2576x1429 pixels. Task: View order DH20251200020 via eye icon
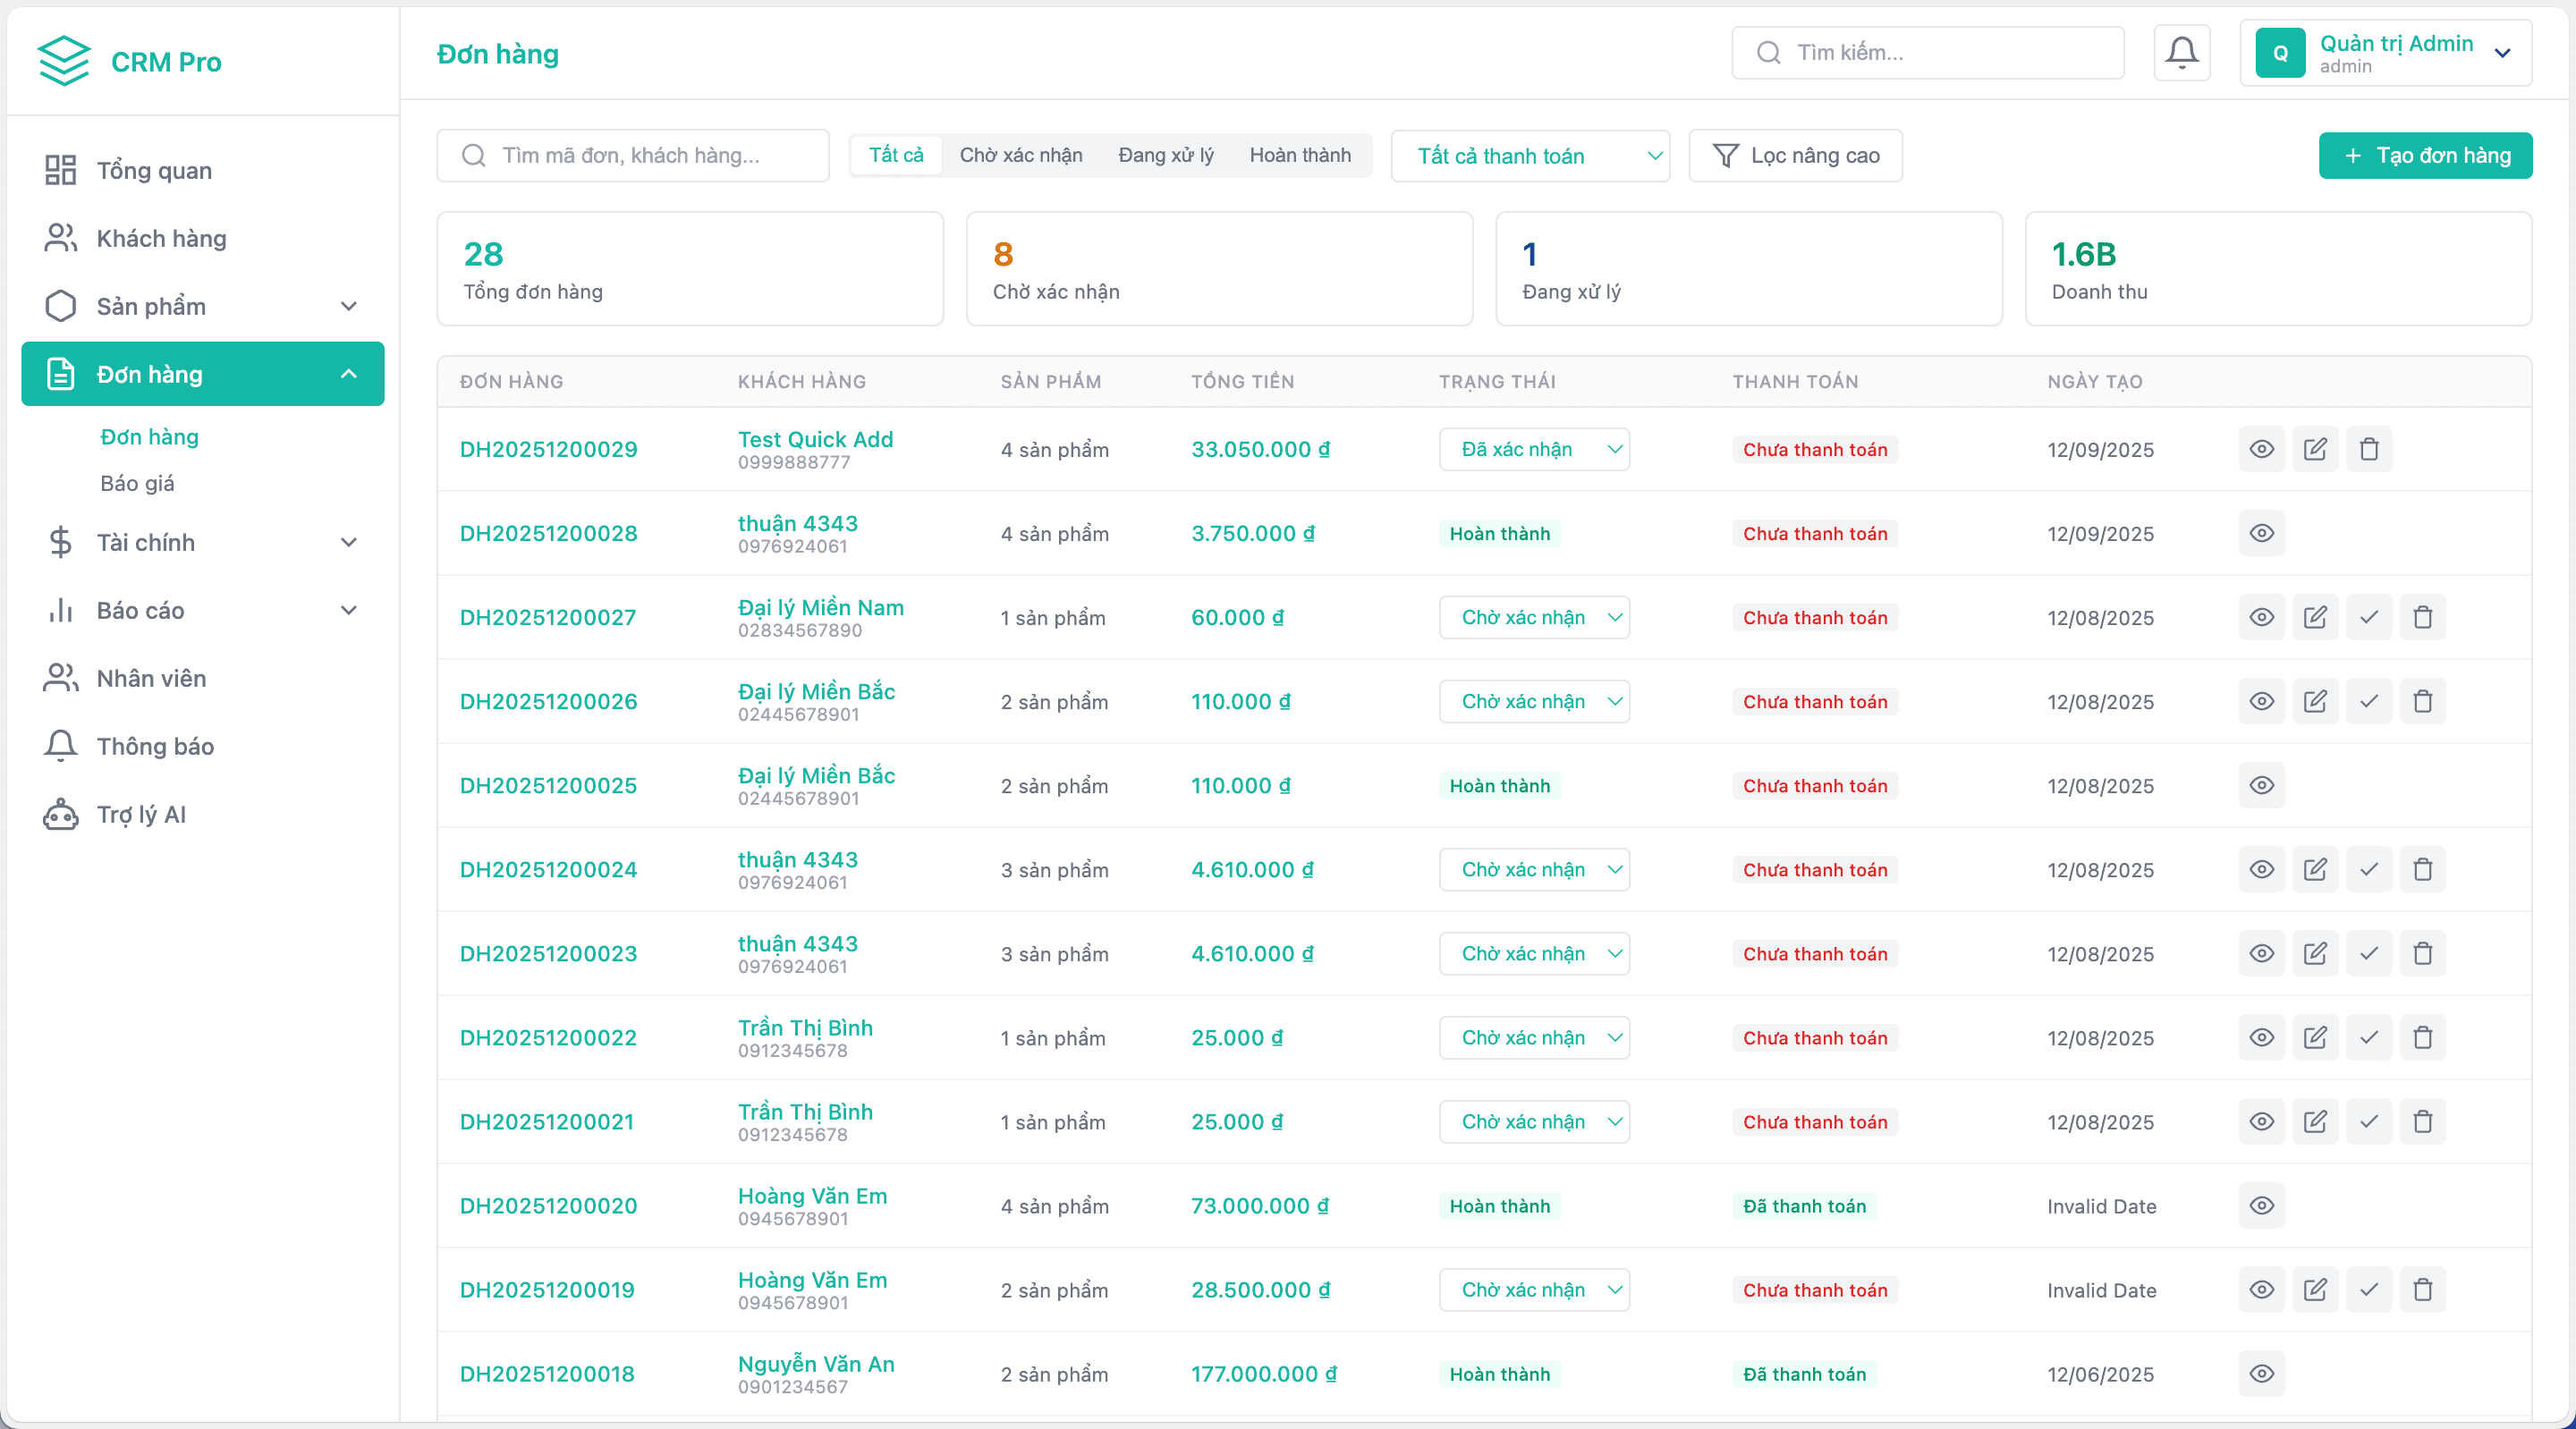(x=2261, y=1205)
